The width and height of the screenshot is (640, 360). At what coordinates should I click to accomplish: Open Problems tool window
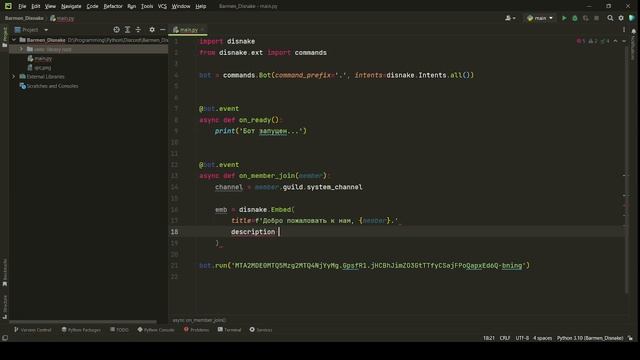[x=196, y=330]
